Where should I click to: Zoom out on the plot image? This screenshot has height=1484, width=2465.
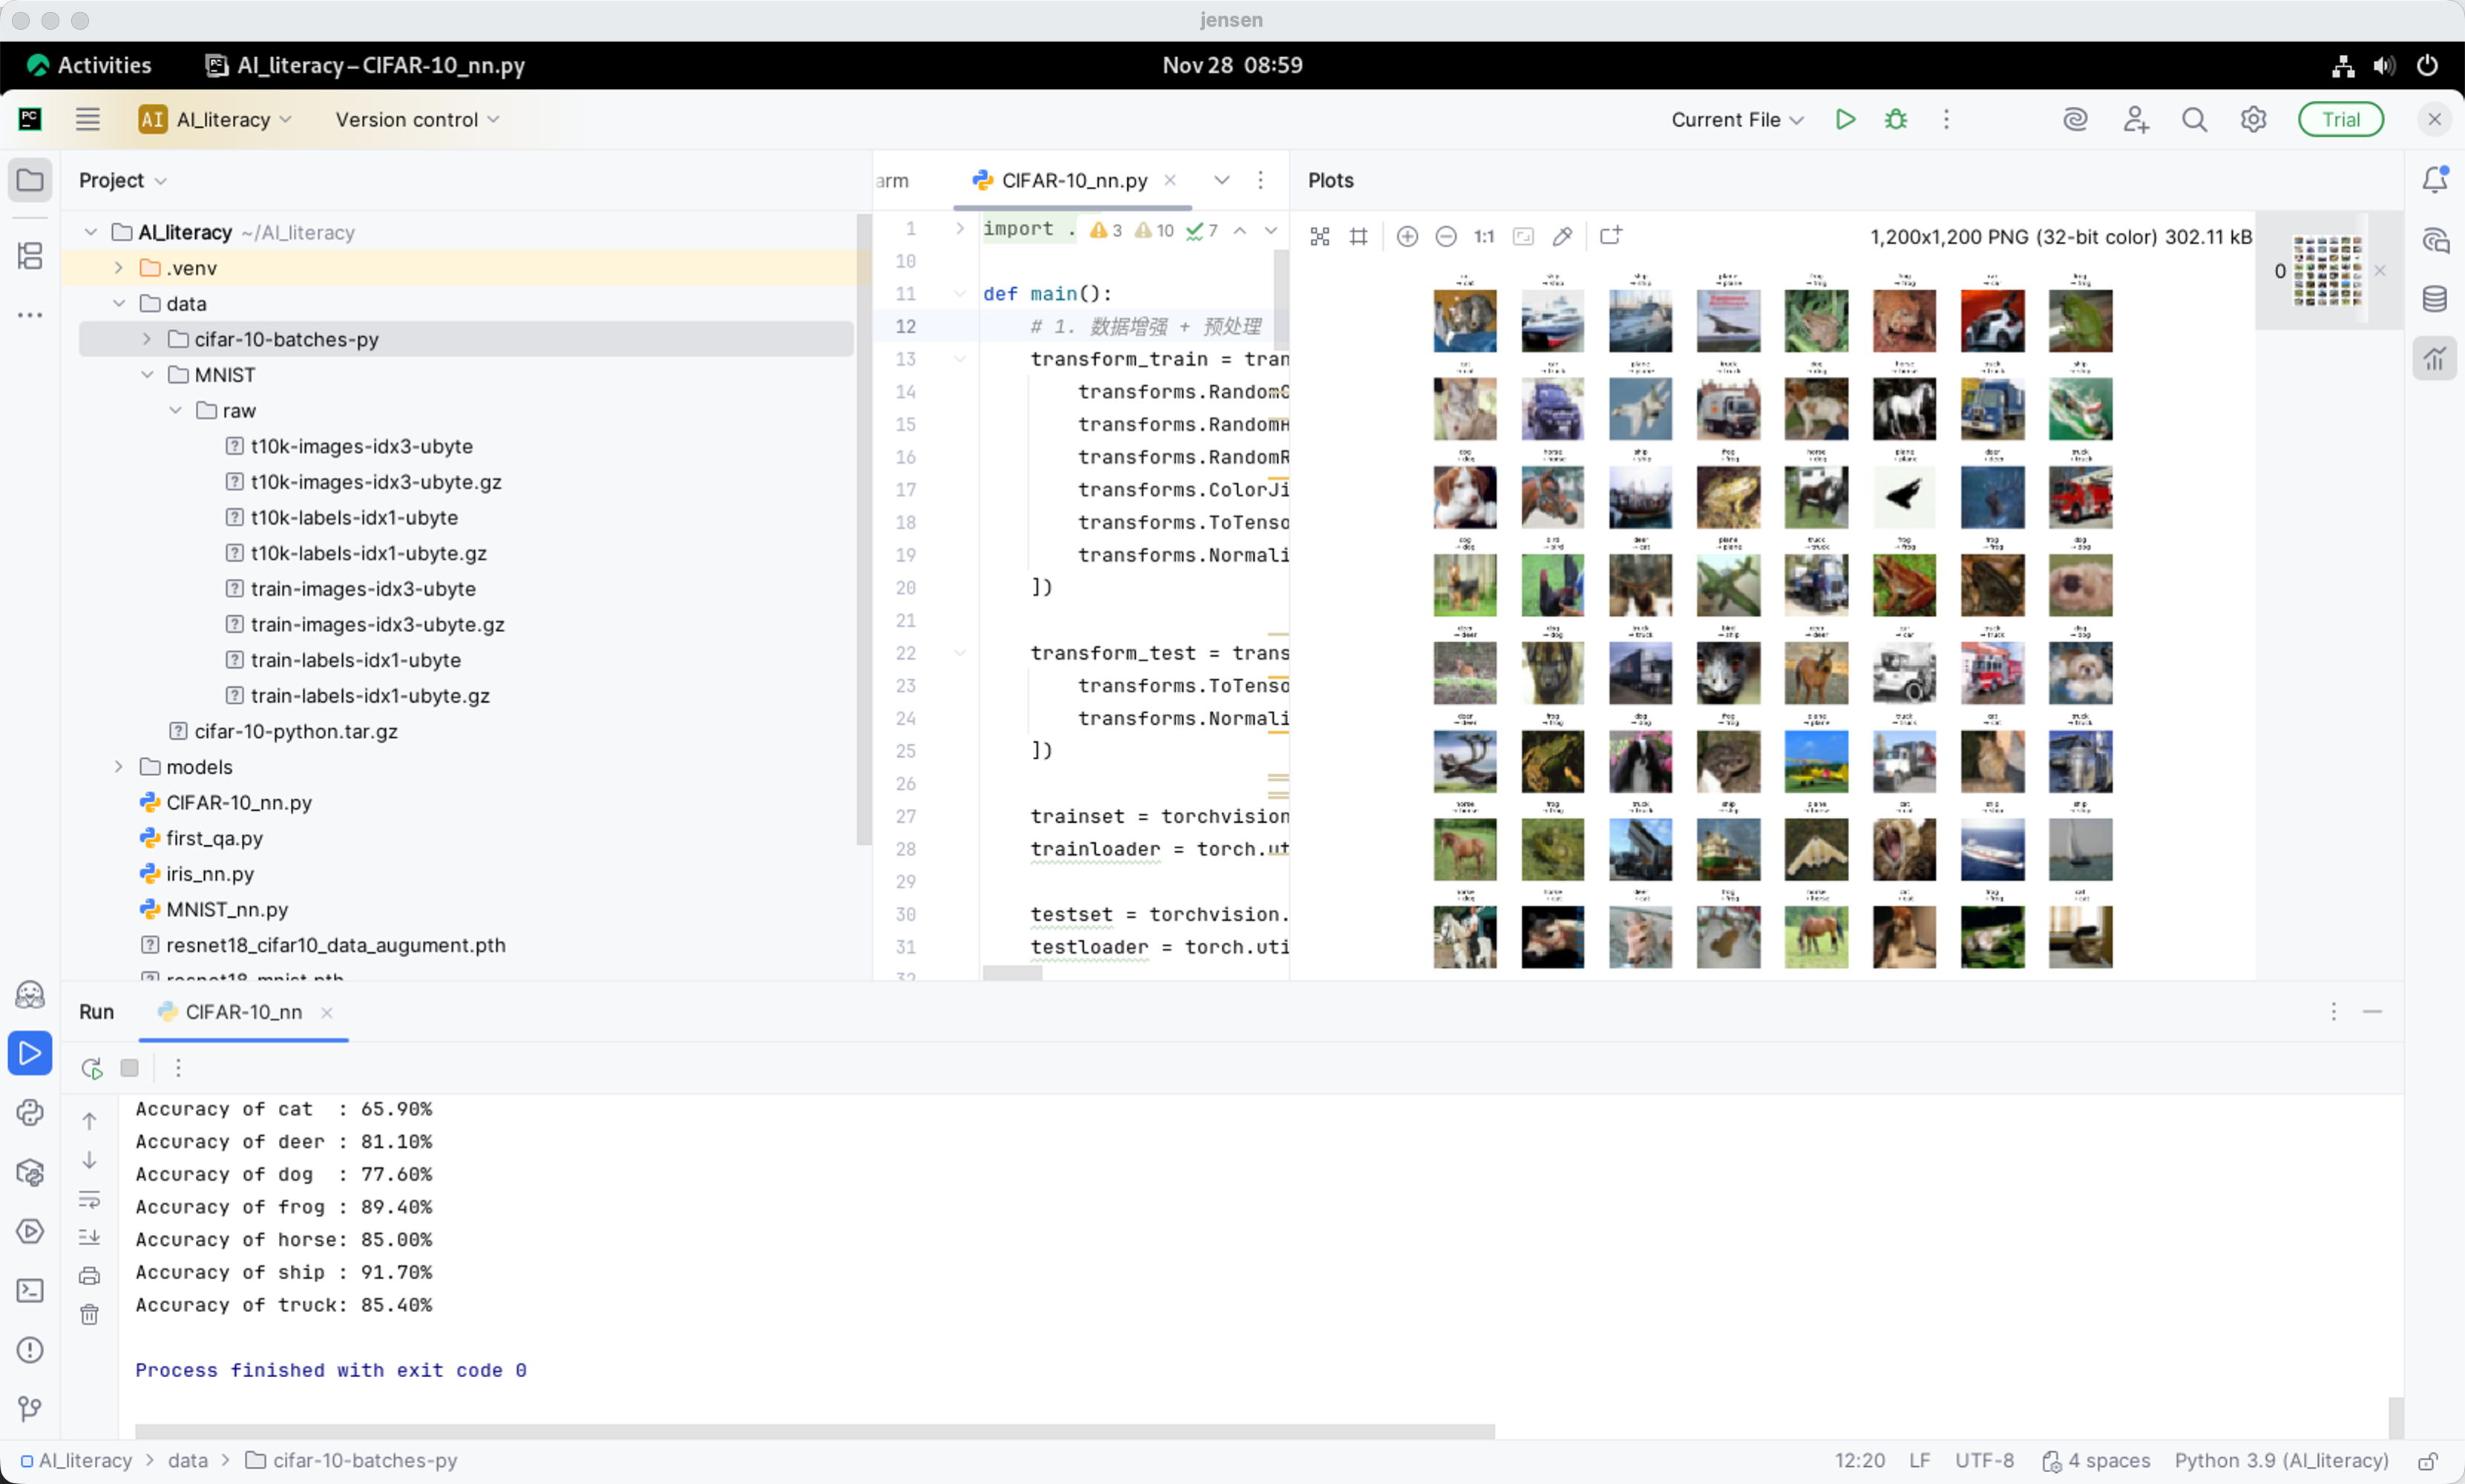tap(1446, 236)
